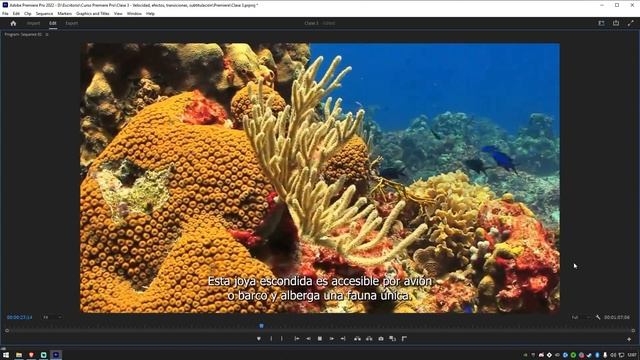Image resolution: width=640 pixels, height=360 pixels.
Task: Open the Help menu
Action: pyautogui.click(x=150, y=13)
